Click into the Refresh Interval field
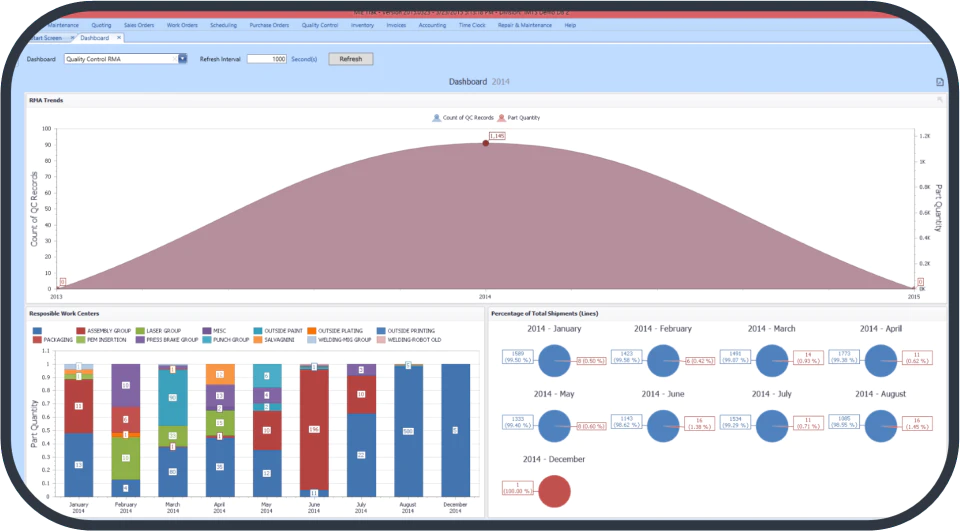960x531 pixels. tap(266, 59)
